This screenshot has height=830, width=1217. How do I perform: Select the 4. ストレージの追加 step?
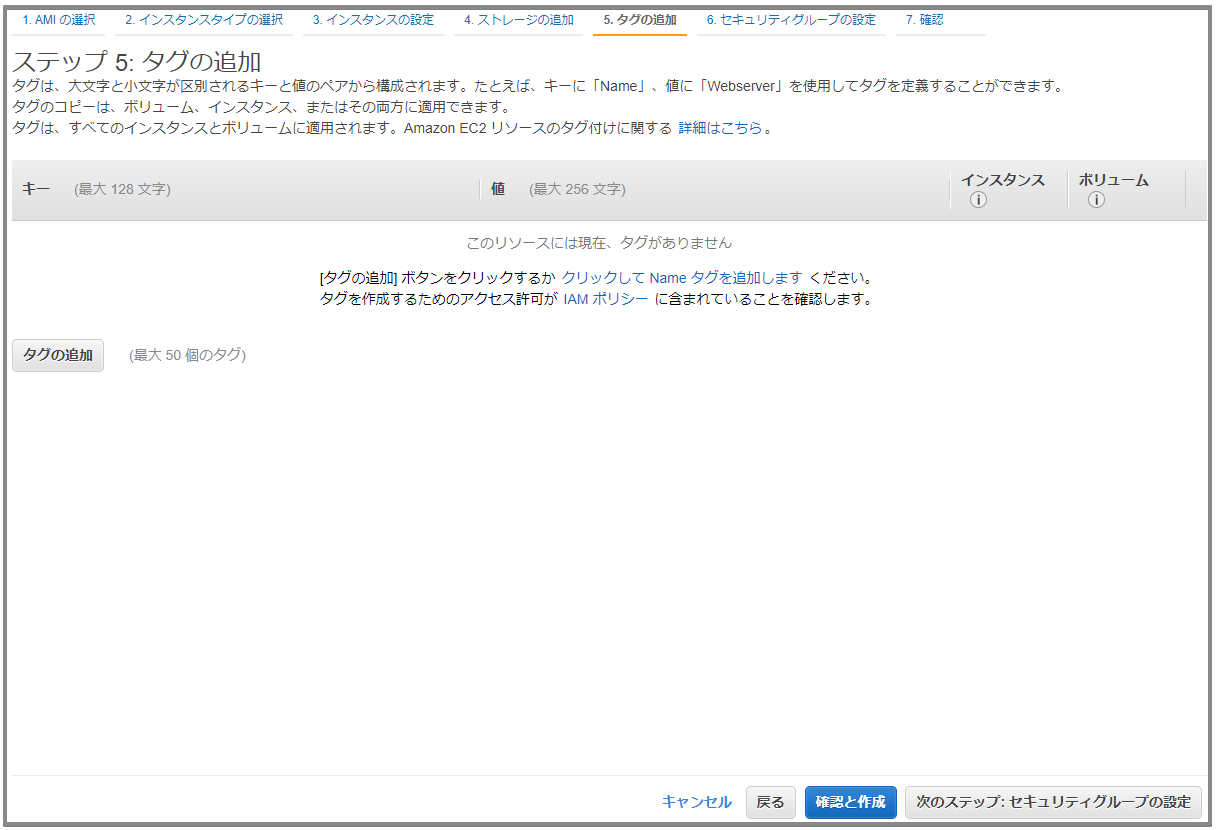tap(518, 19)
